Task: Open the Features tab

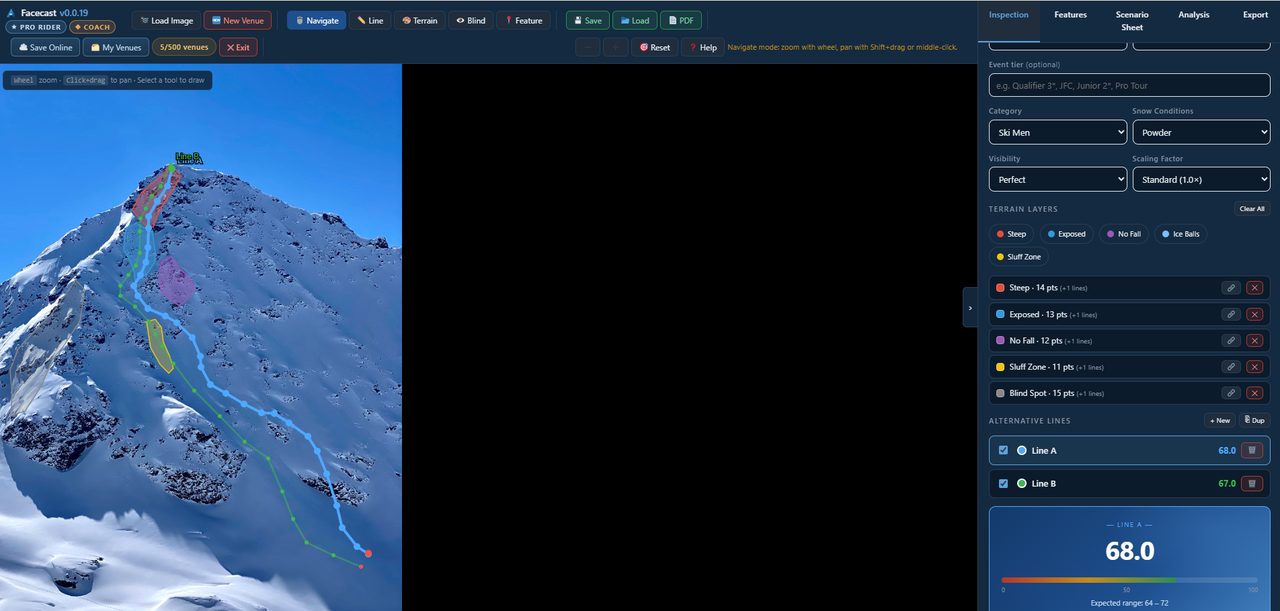Action: pos(1070,15)
